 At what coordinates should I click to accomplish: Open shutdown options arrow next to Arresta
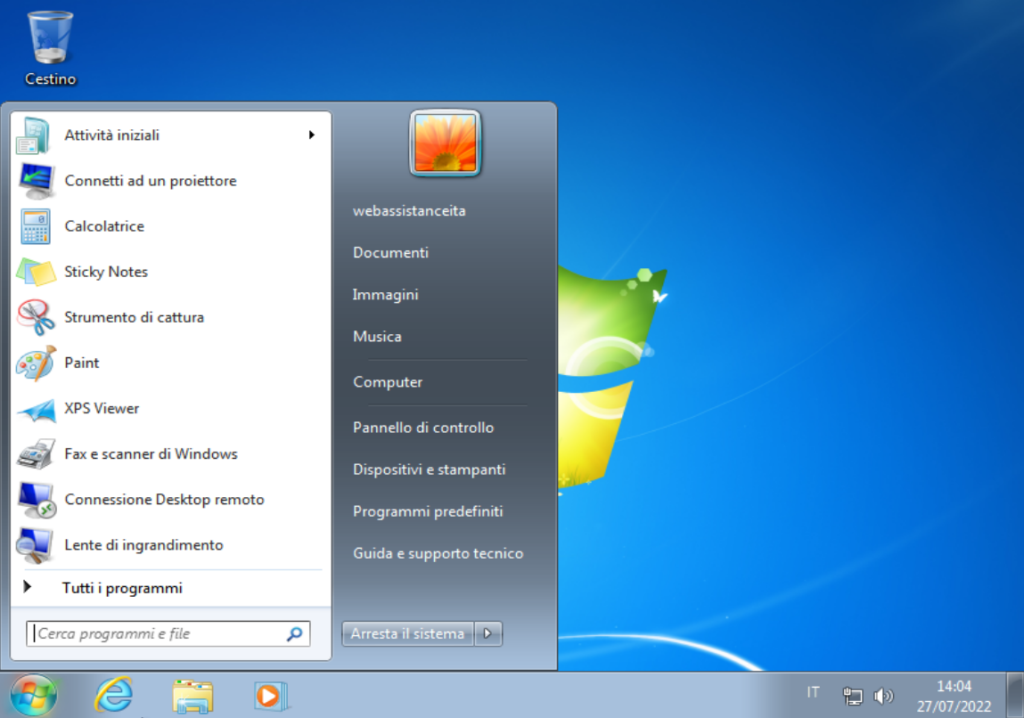(x=488, y=633)
